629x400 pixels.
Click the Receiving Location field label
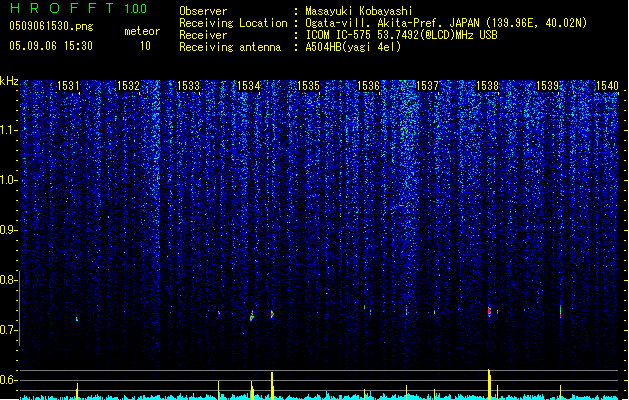(233, 23)
